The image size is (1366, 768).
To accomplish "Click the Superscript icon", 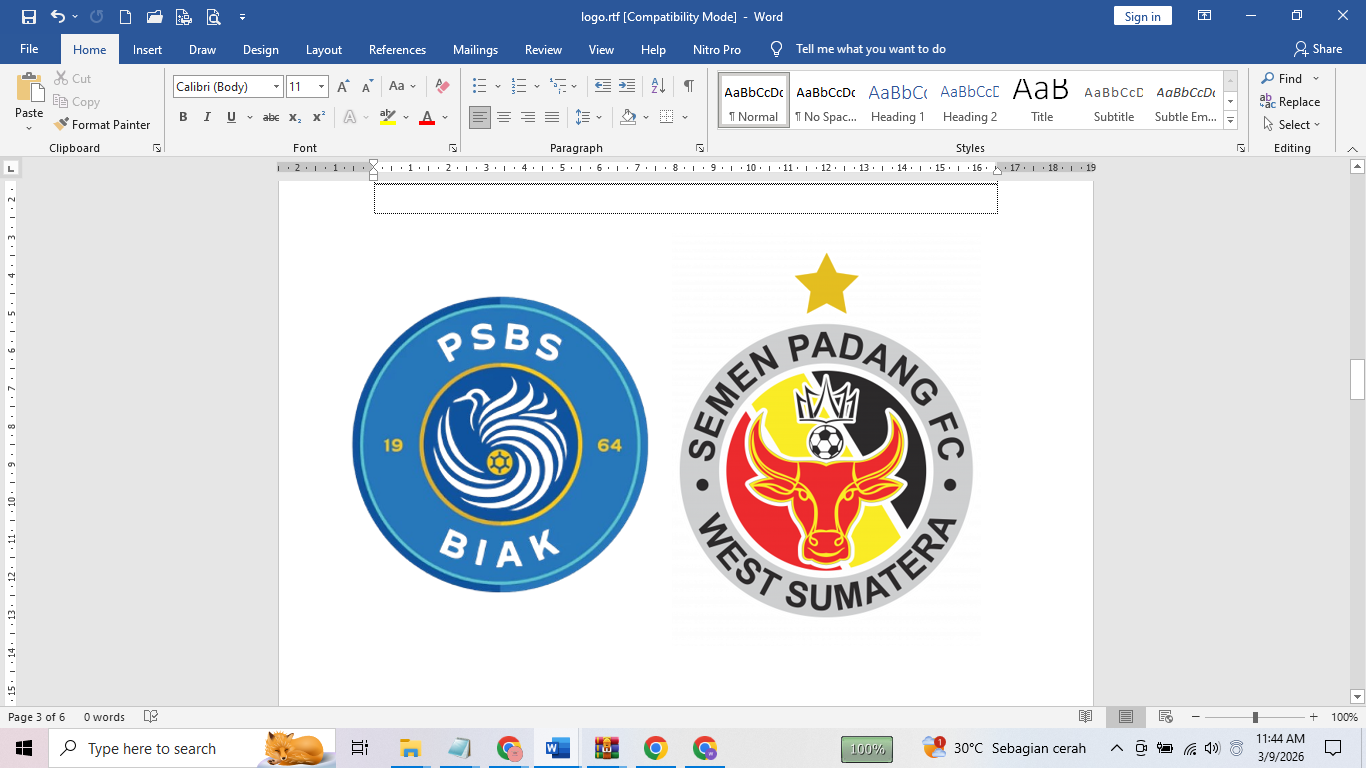I will pos(318,117).
